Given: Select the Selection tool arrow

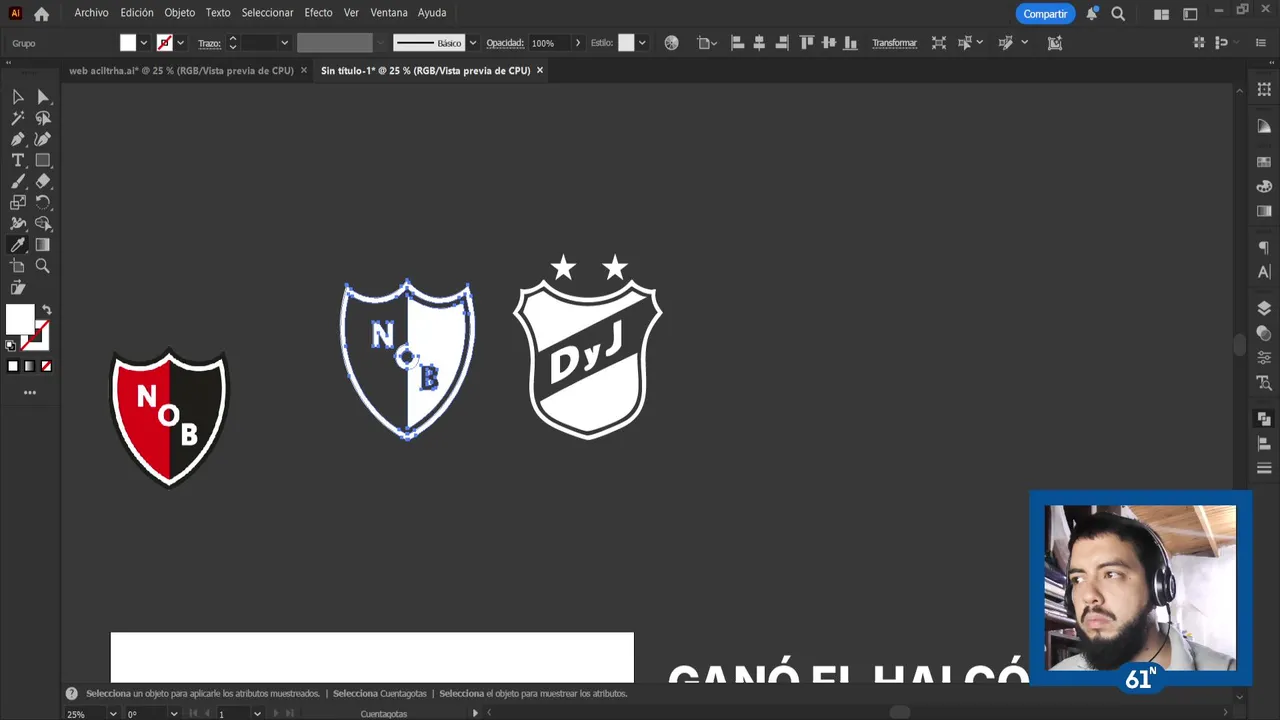Looking at the screenshot, I should tap(18, 97).
